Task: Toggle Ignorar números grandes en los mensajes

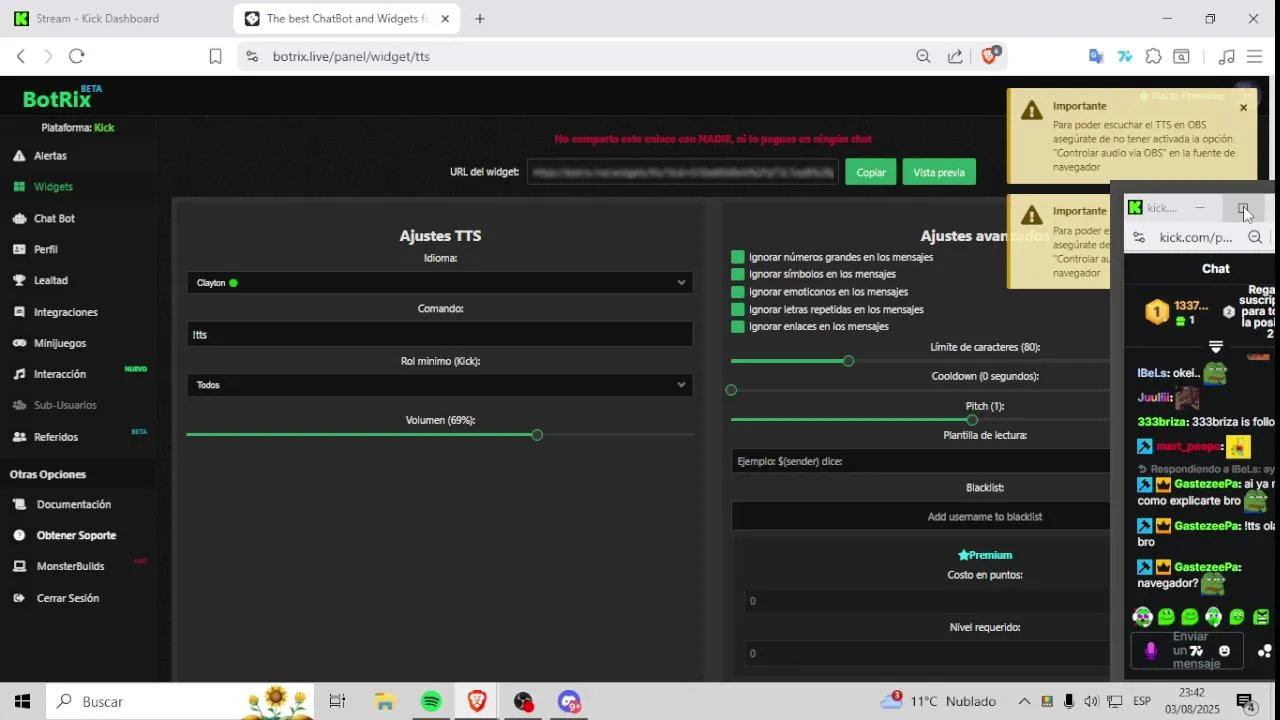Action: pyautogui.click(x=738, y=257)
